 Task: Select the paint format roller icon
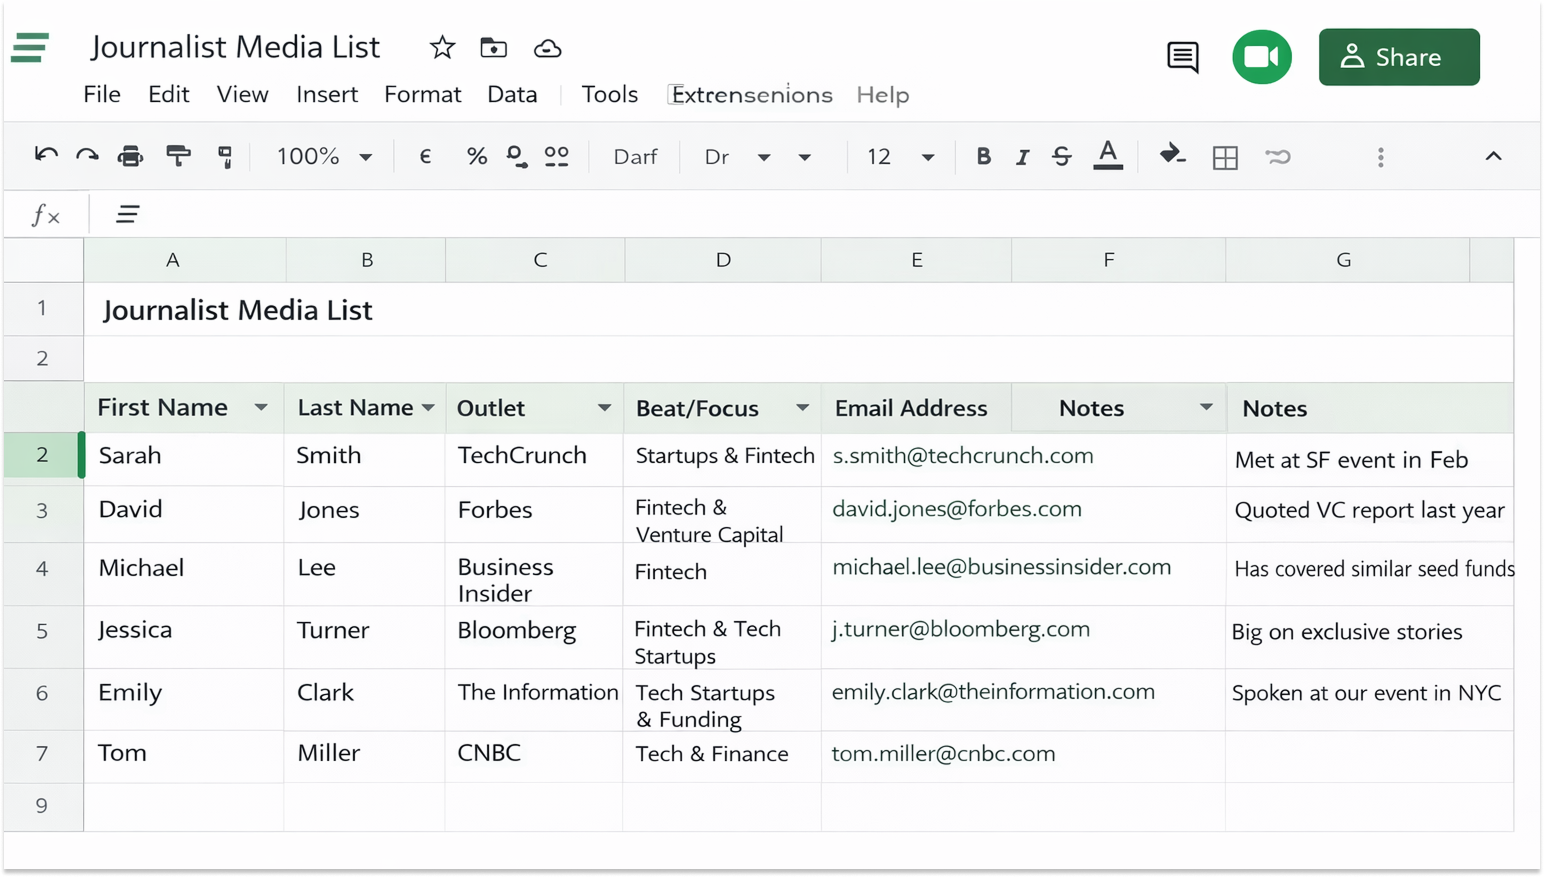(178, 156)
